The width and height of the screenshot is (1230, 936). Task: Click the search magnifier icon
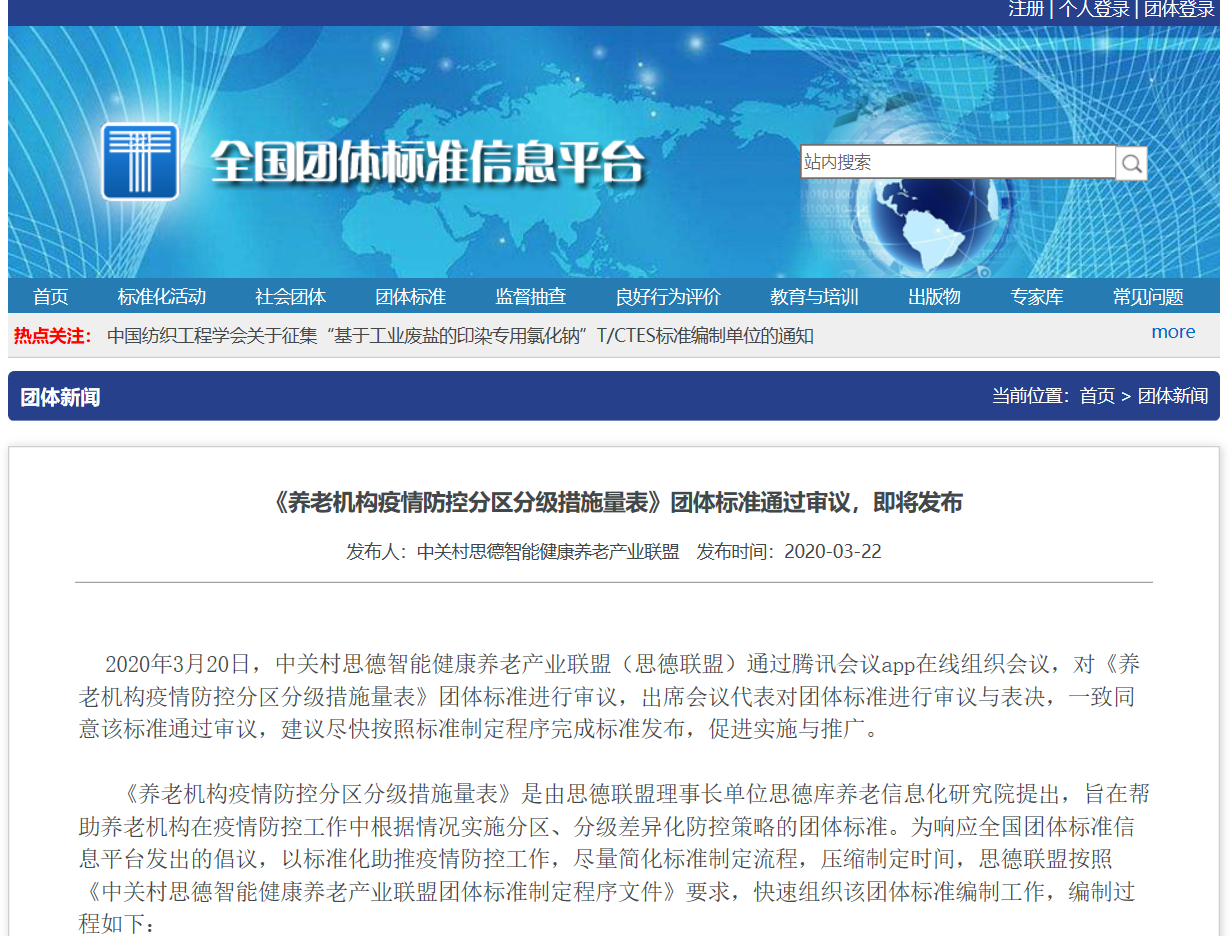pos(1132,163)
